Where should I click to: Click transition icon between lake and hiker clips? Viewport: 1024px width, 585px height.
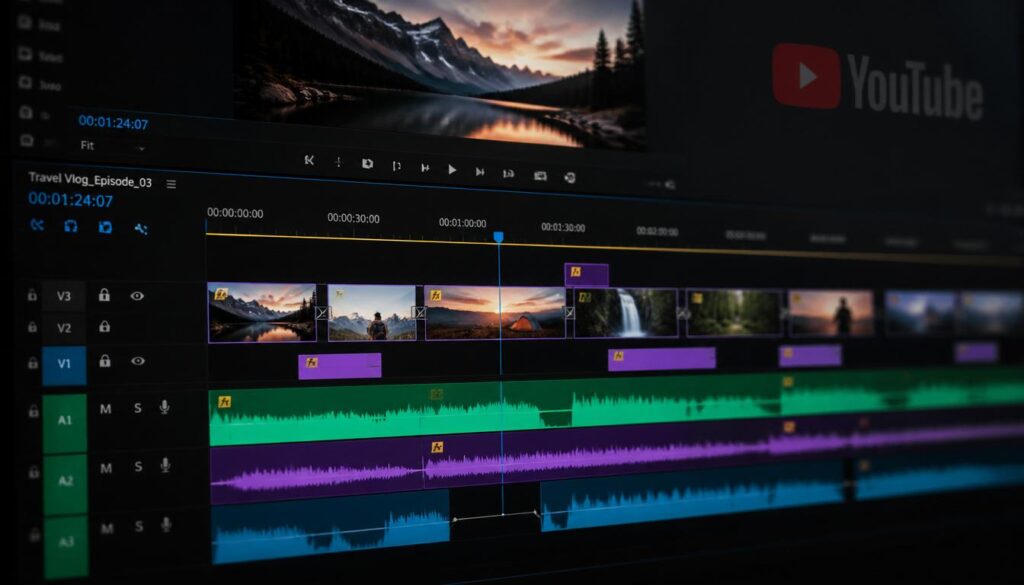[x=321, y=313]
